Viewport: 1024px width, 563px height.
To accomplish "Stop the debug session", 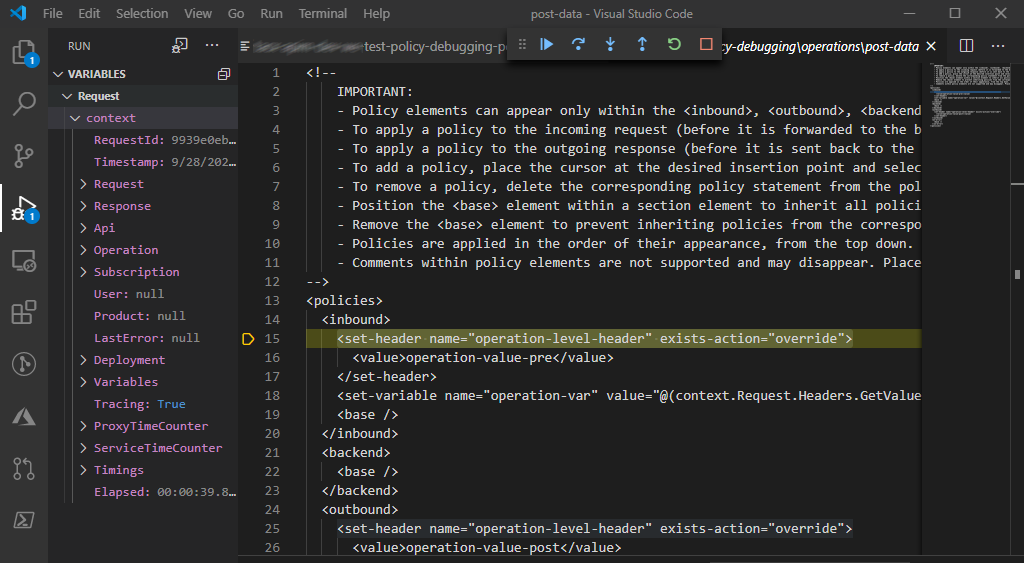I will (706, 45).
